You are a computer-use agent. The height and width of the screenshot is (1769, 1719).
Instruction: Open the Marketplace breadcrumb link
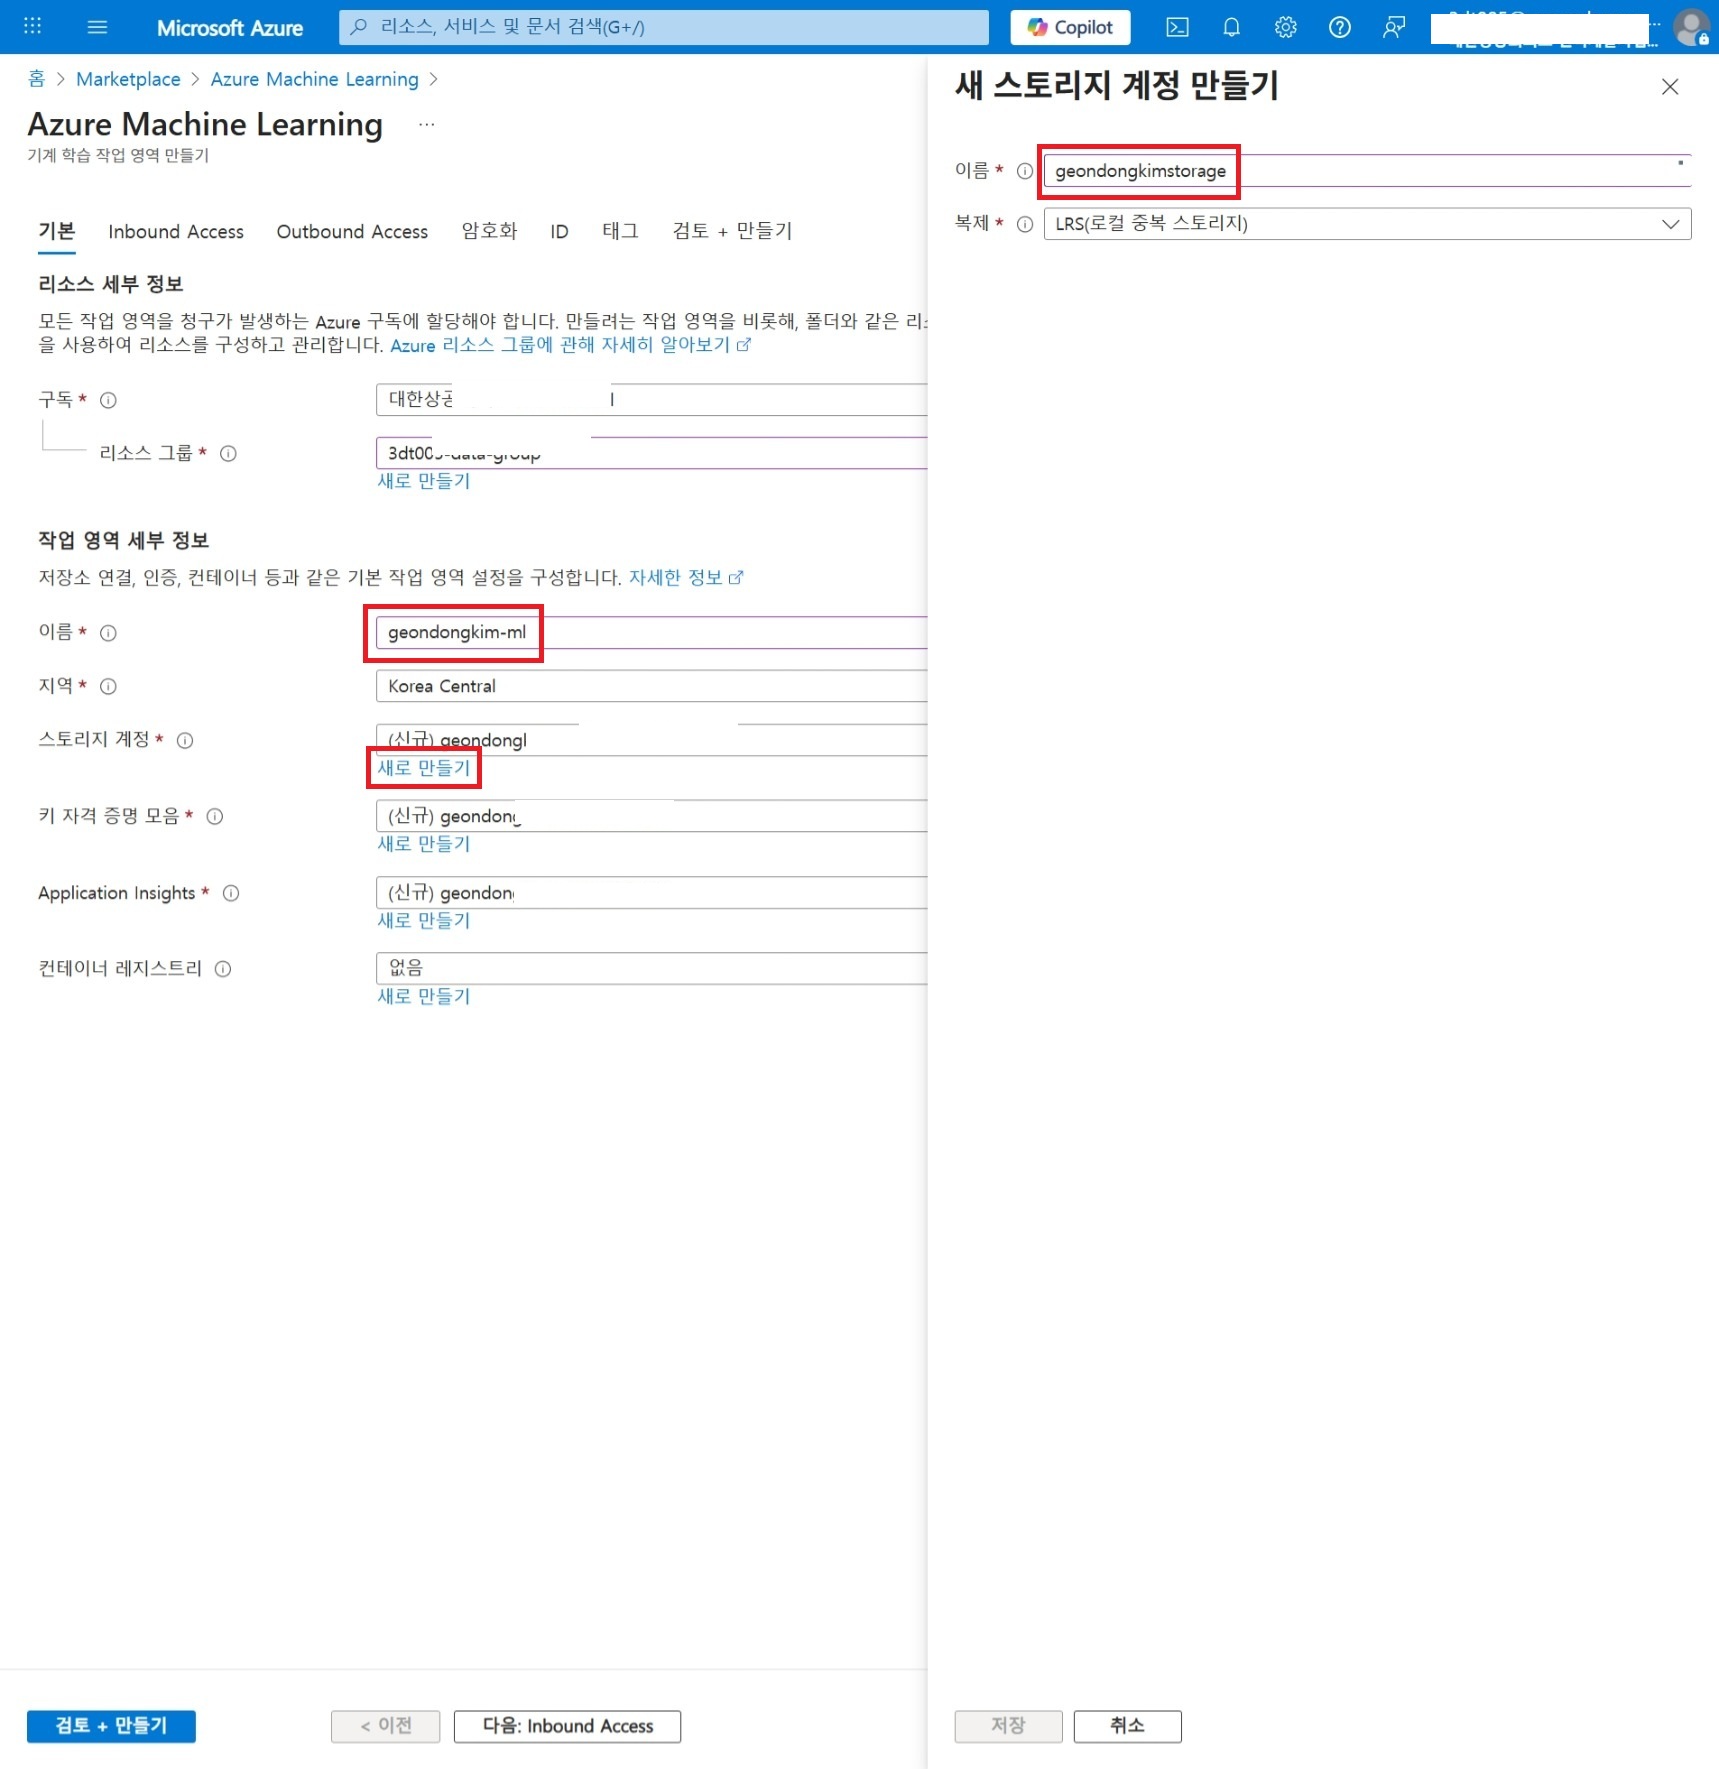click(x=128, y=79)
